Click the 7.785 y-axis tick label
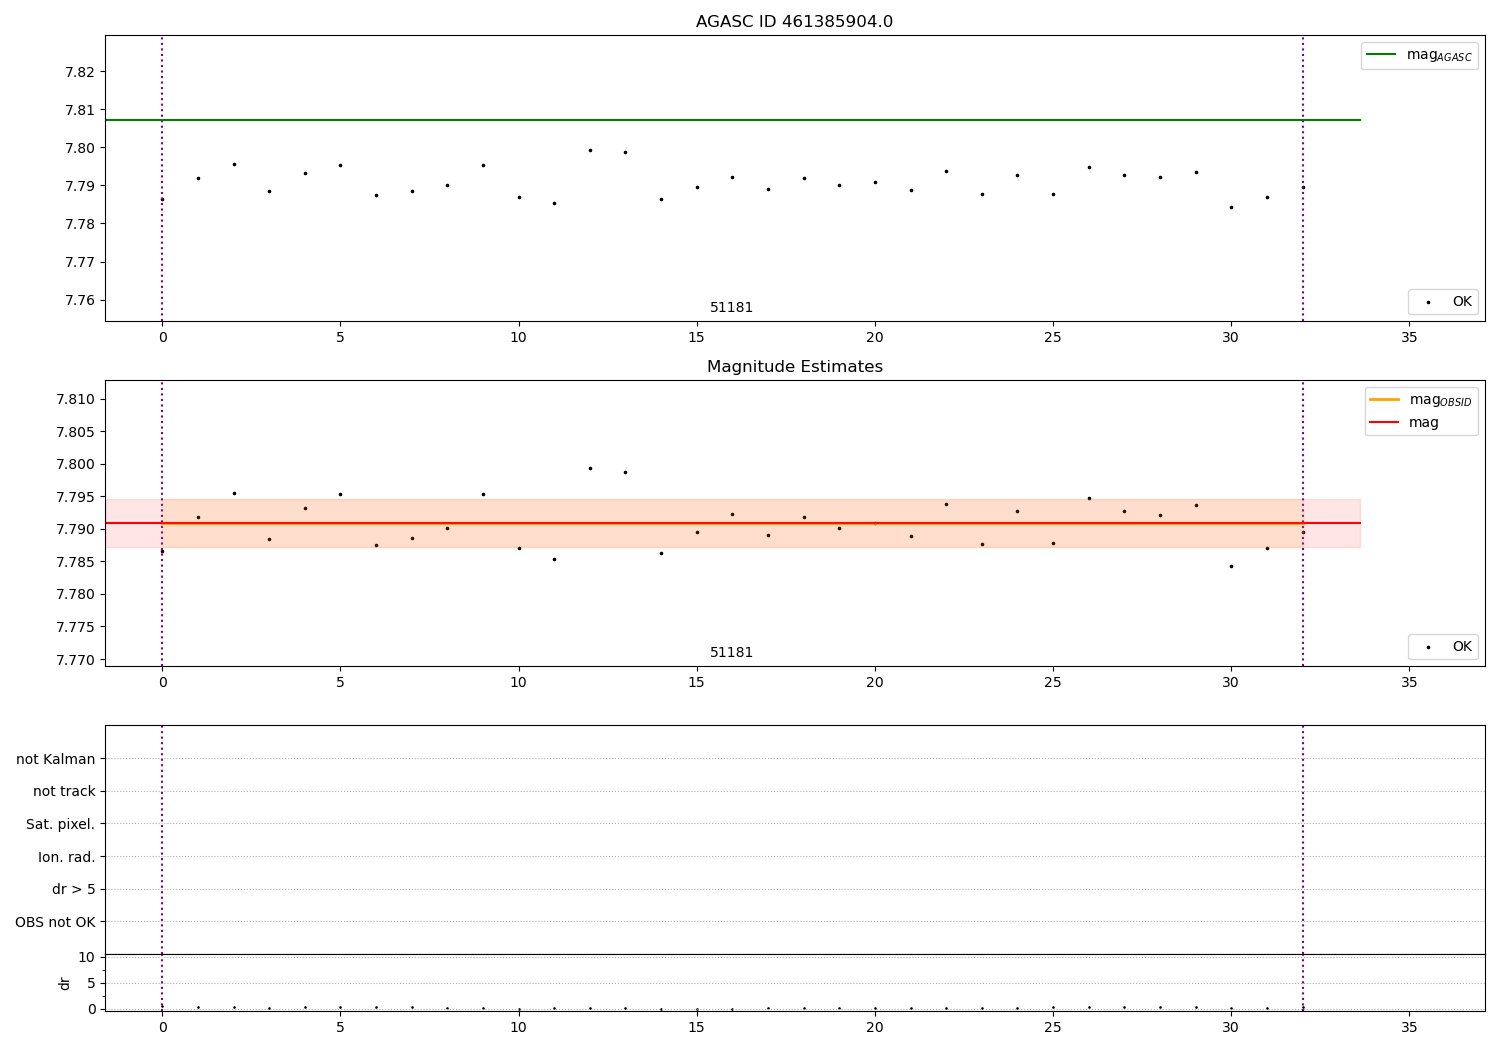1500x1050 pixels. (x=76, y=562)
